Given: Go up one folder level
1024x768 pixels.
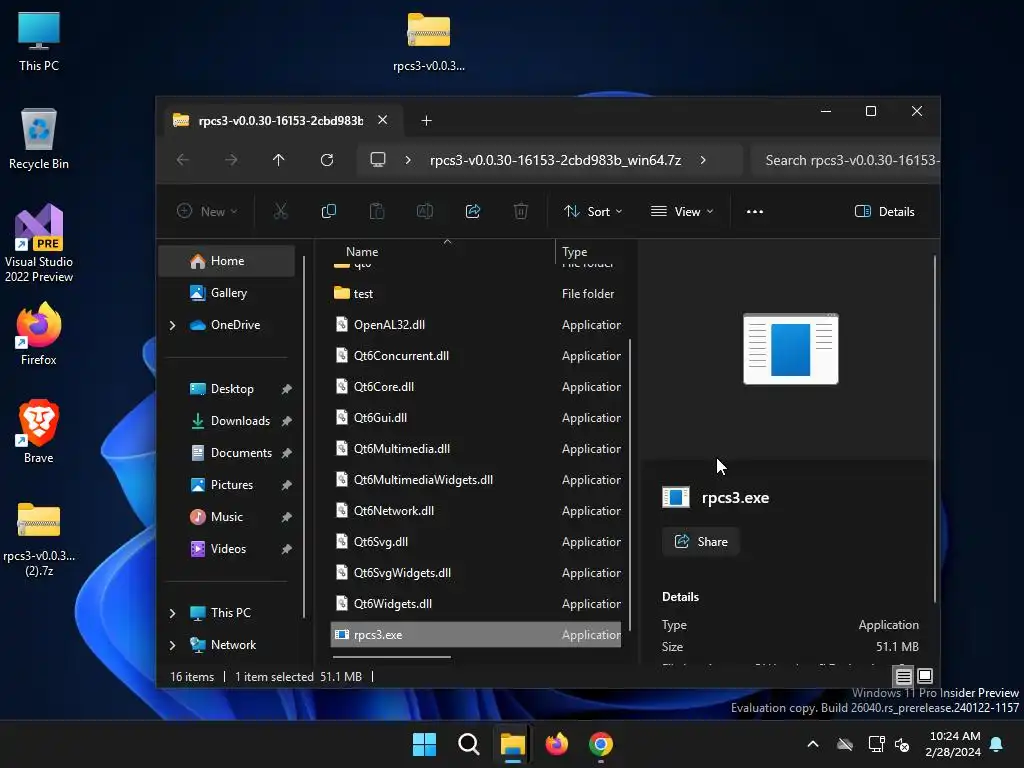Looking at the screenshot, I should click(x=279, y=160).
